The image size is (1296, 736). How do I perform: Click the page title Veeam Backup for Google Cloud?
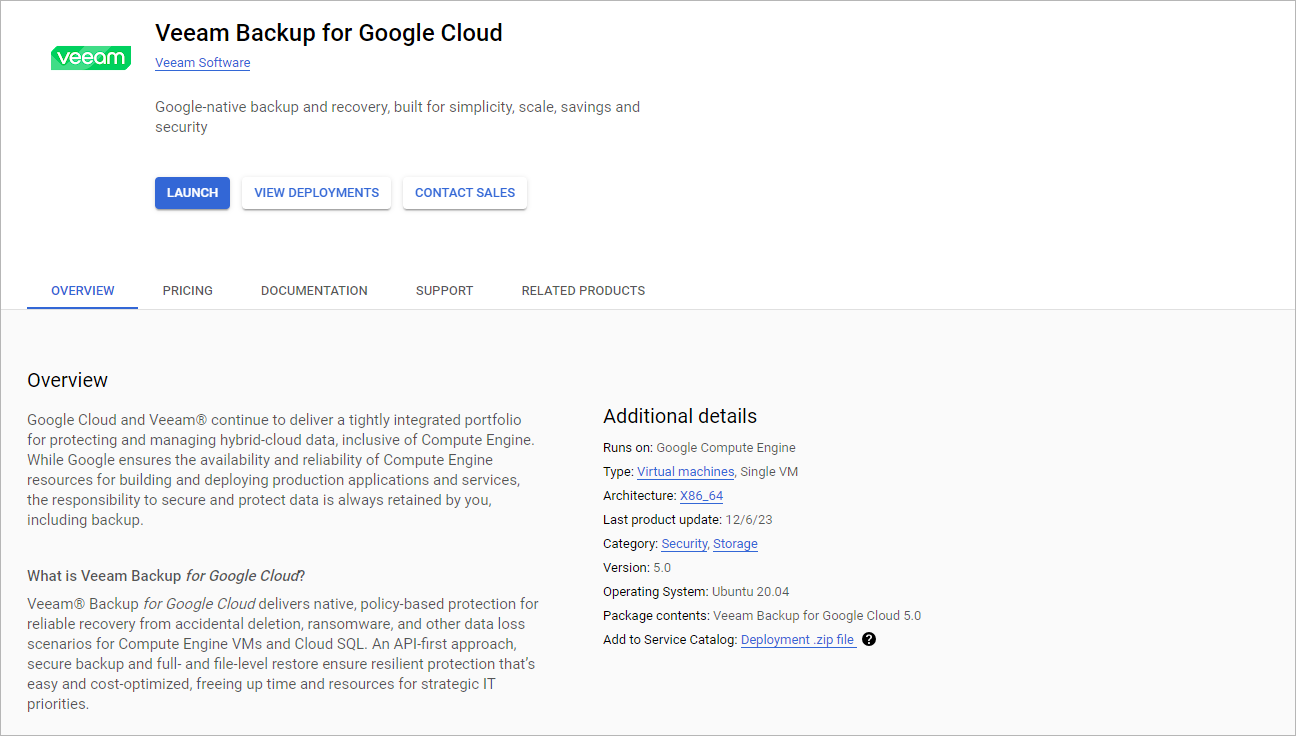[329, 33]
